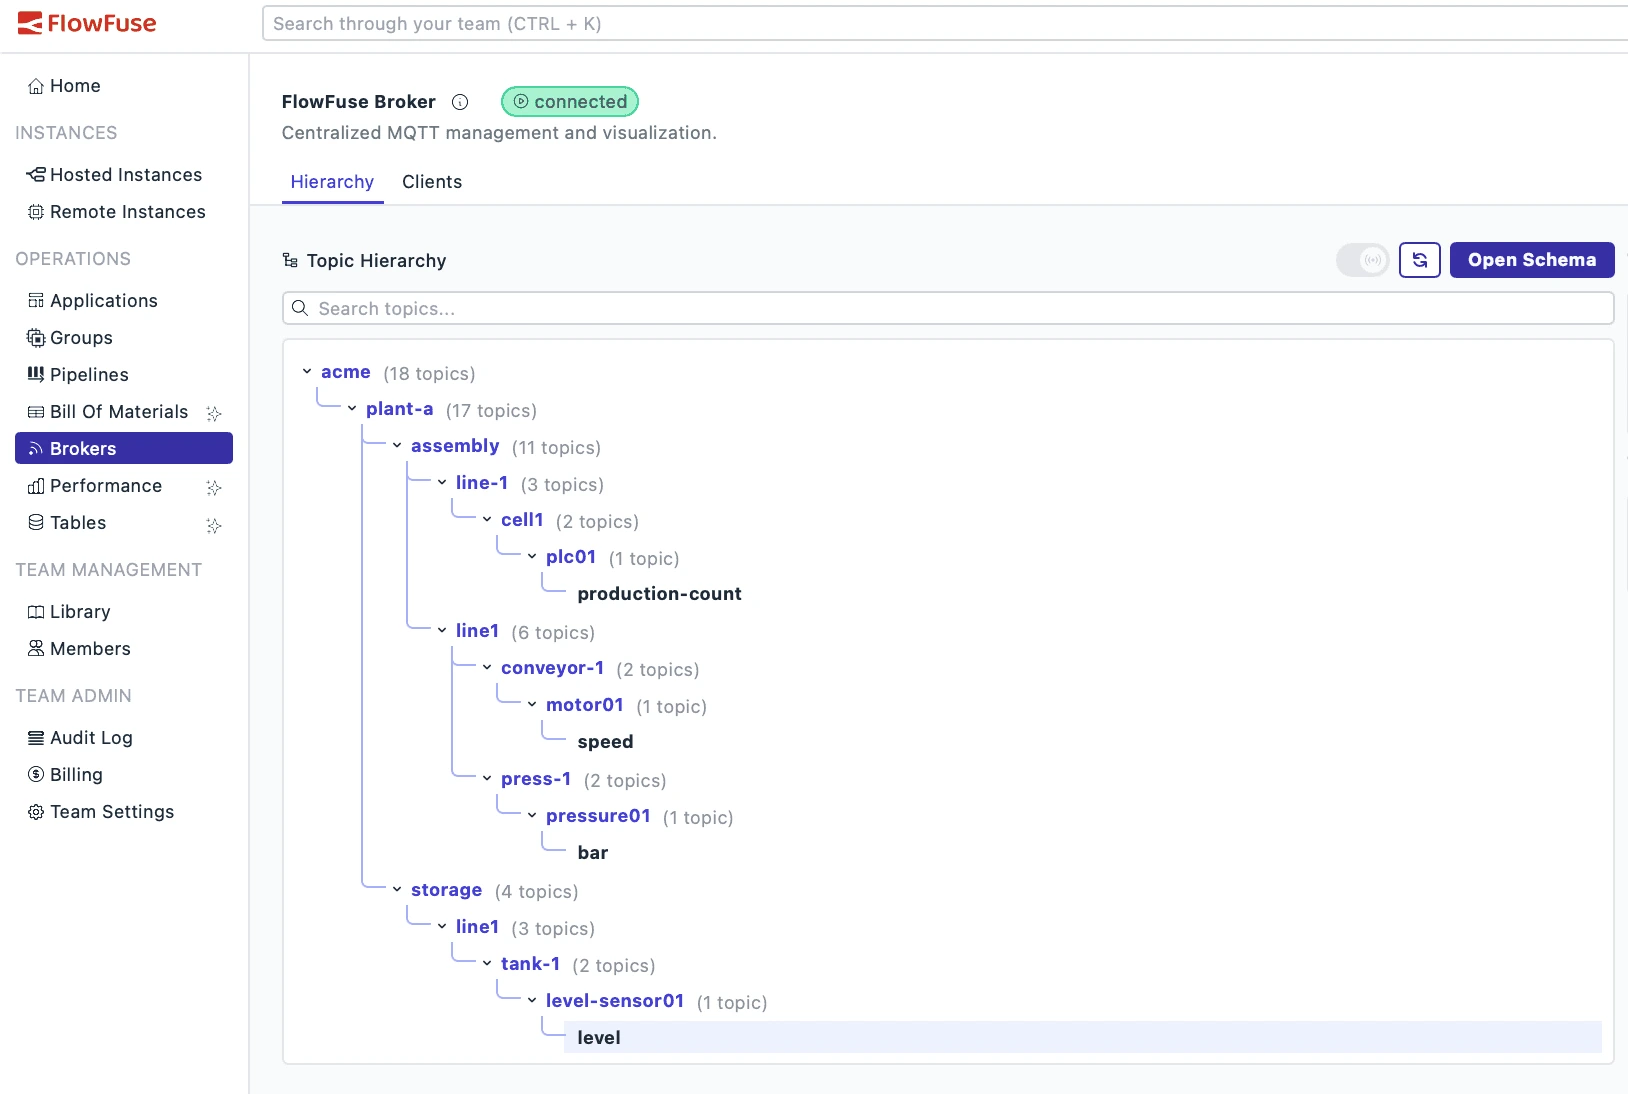Image resolution: width=1628 pixels, height=1094 pixels.
Task: Click the magnifier icon in topic search
Action: 300,308
